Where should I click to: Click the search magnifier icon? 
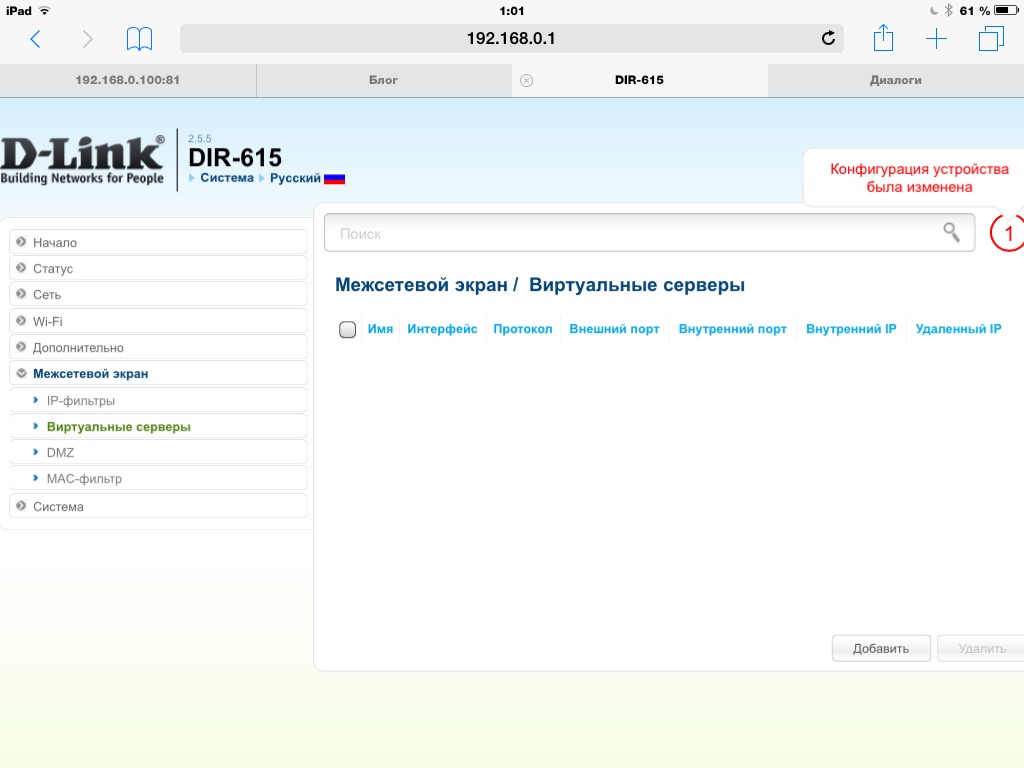952,232
